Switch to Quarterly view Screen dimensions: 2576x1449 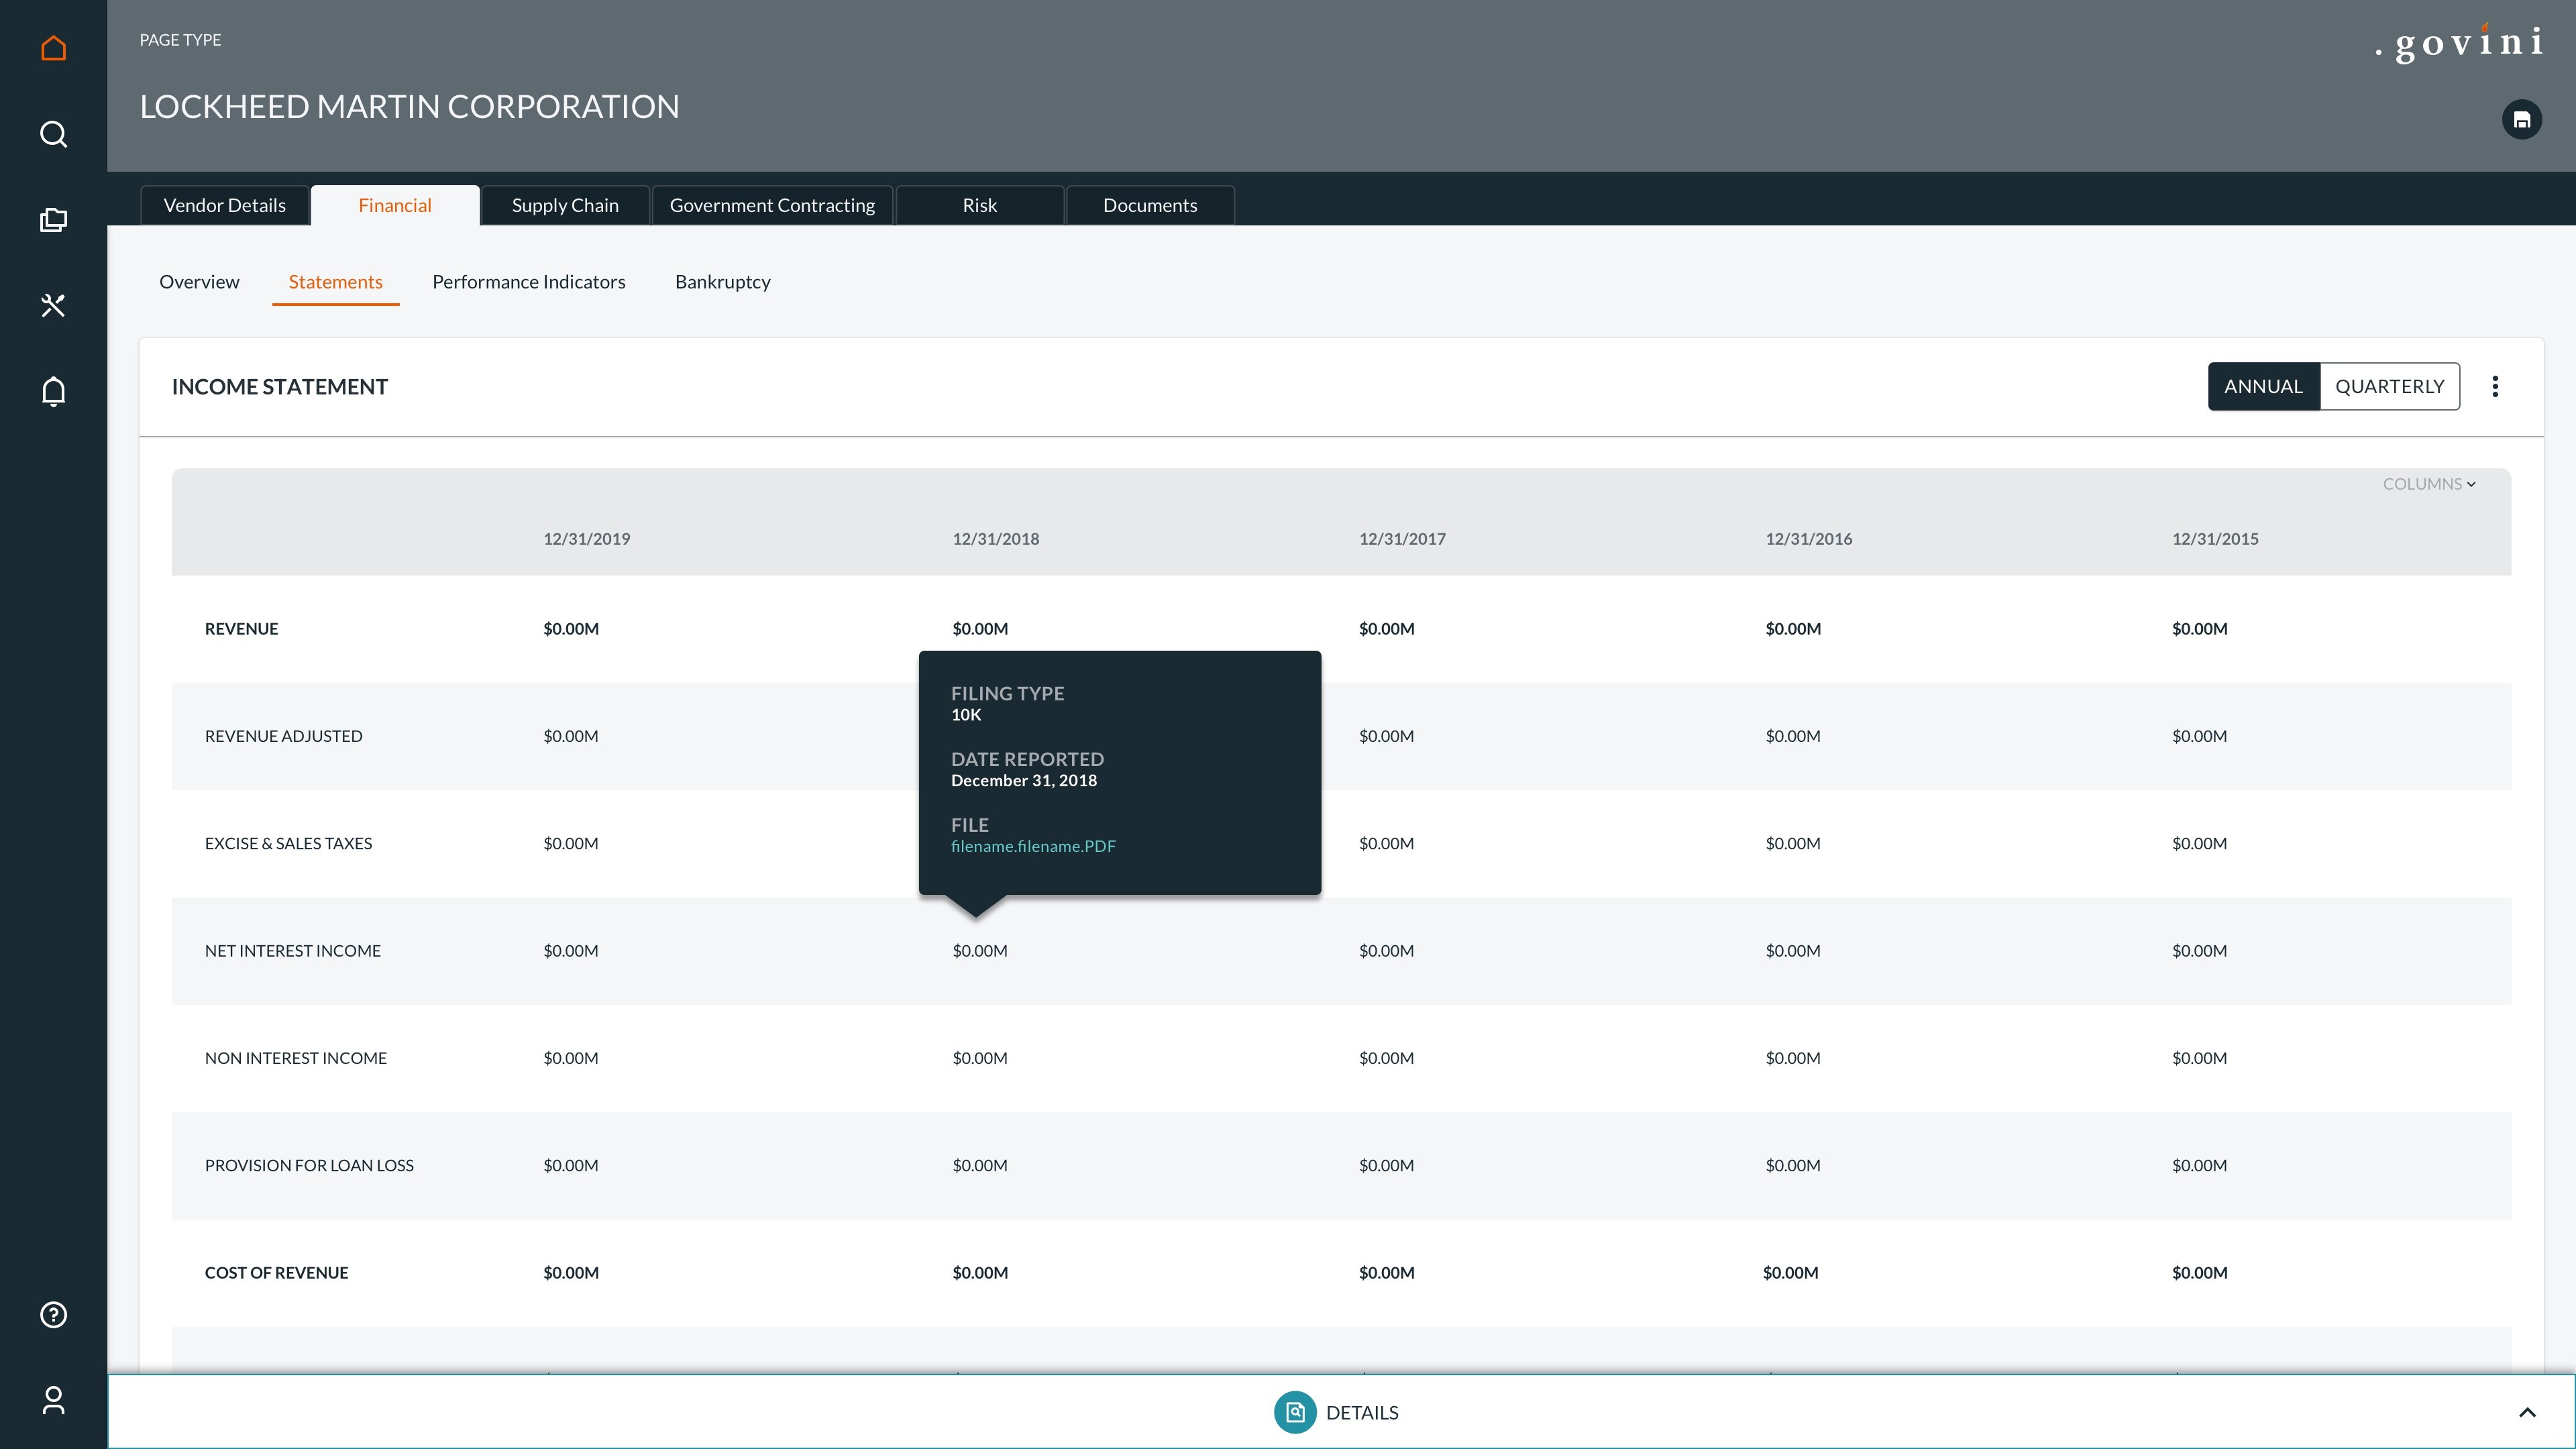pyautogui.click(x=2389, y=386)
